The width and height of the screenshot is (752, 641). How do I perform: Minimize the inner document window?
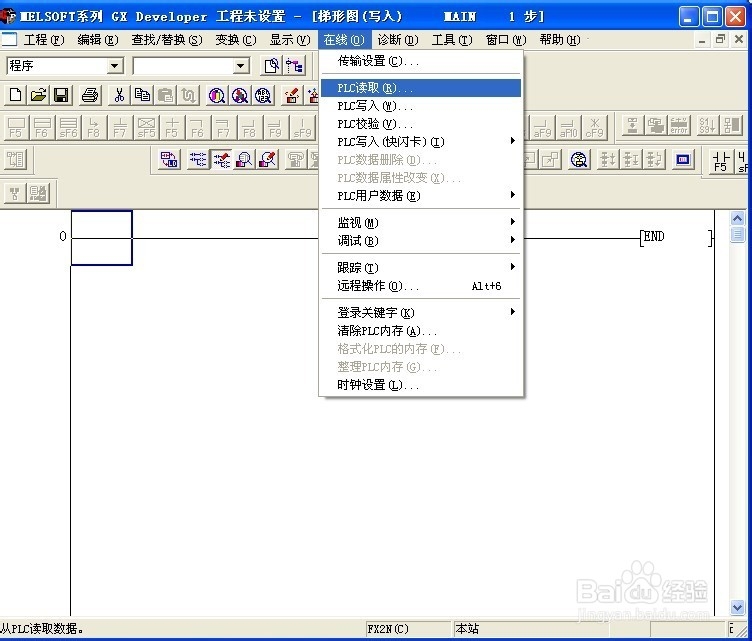tap(702, 39)
